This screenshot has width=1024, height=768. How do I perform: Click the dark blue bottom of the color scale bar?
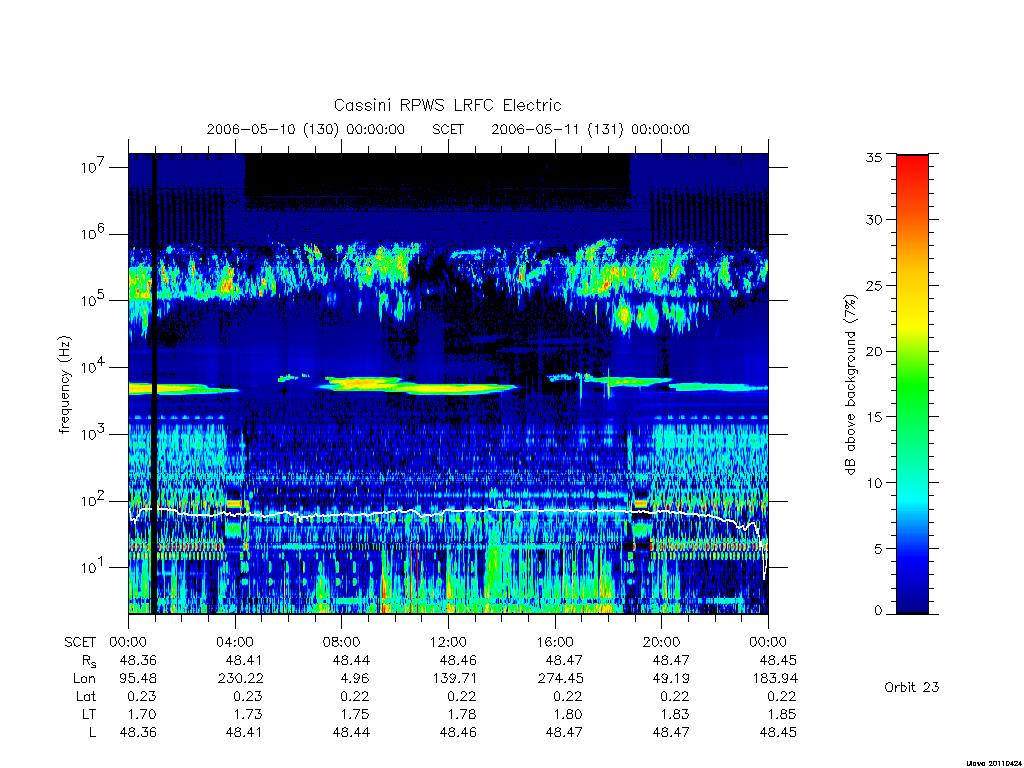pos(912,604)
